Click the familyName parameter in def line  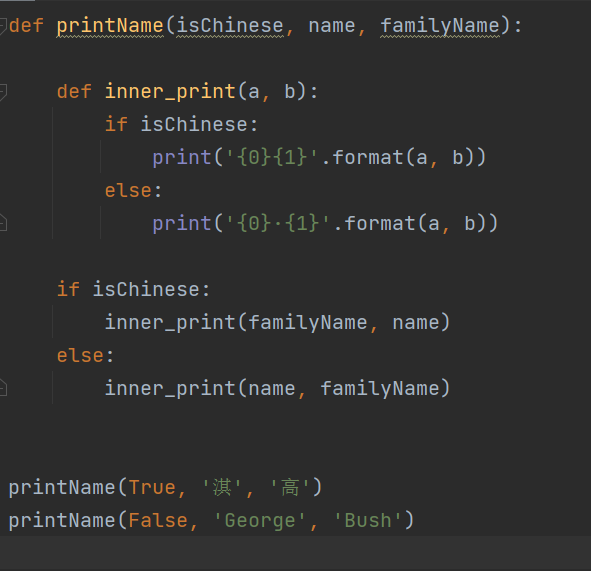pyautogui.click(x=440, y=26)
